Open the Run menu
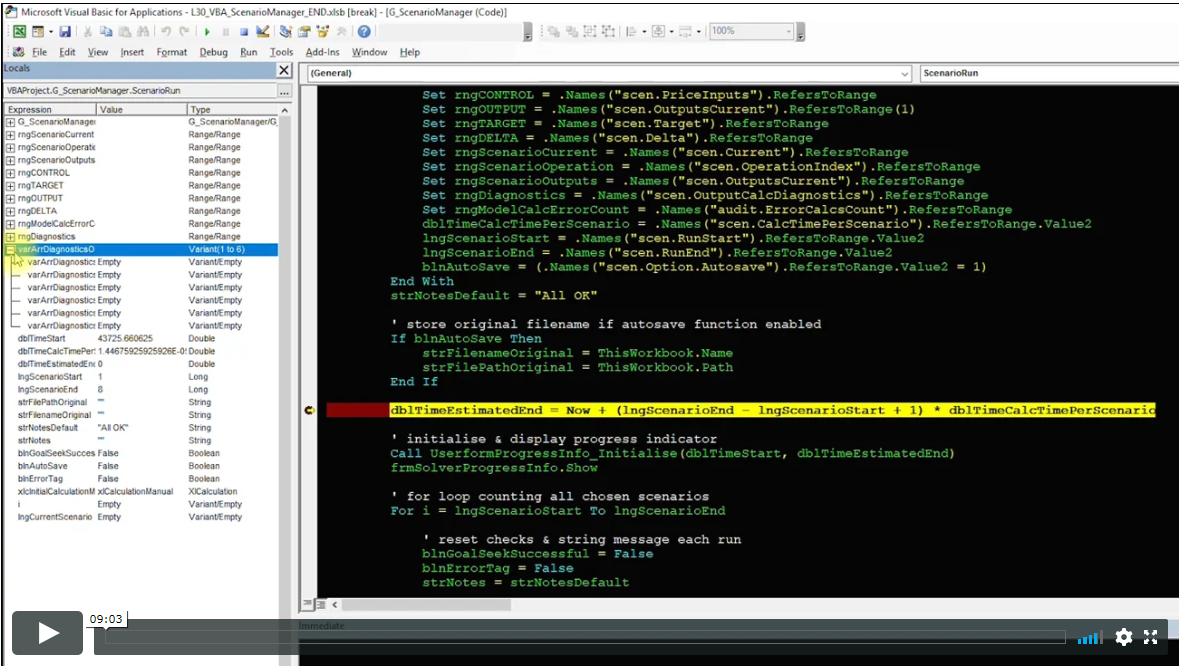 (249, 52)
